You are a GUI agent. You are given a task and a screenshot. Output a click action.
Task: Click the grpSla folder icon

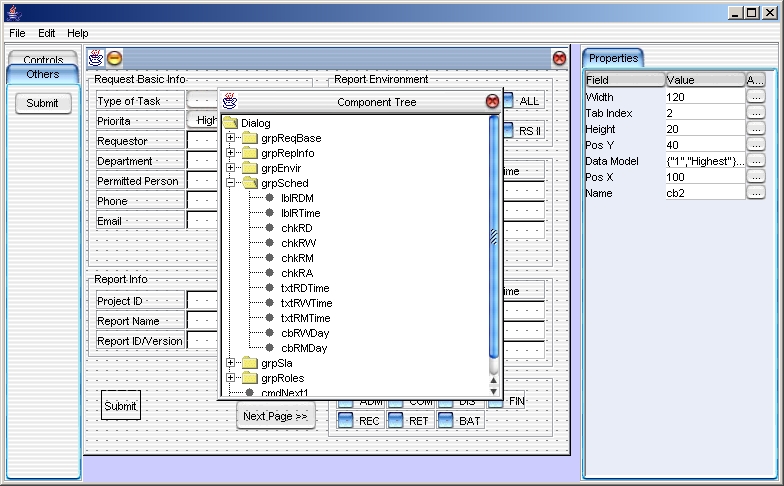[250, 363]
